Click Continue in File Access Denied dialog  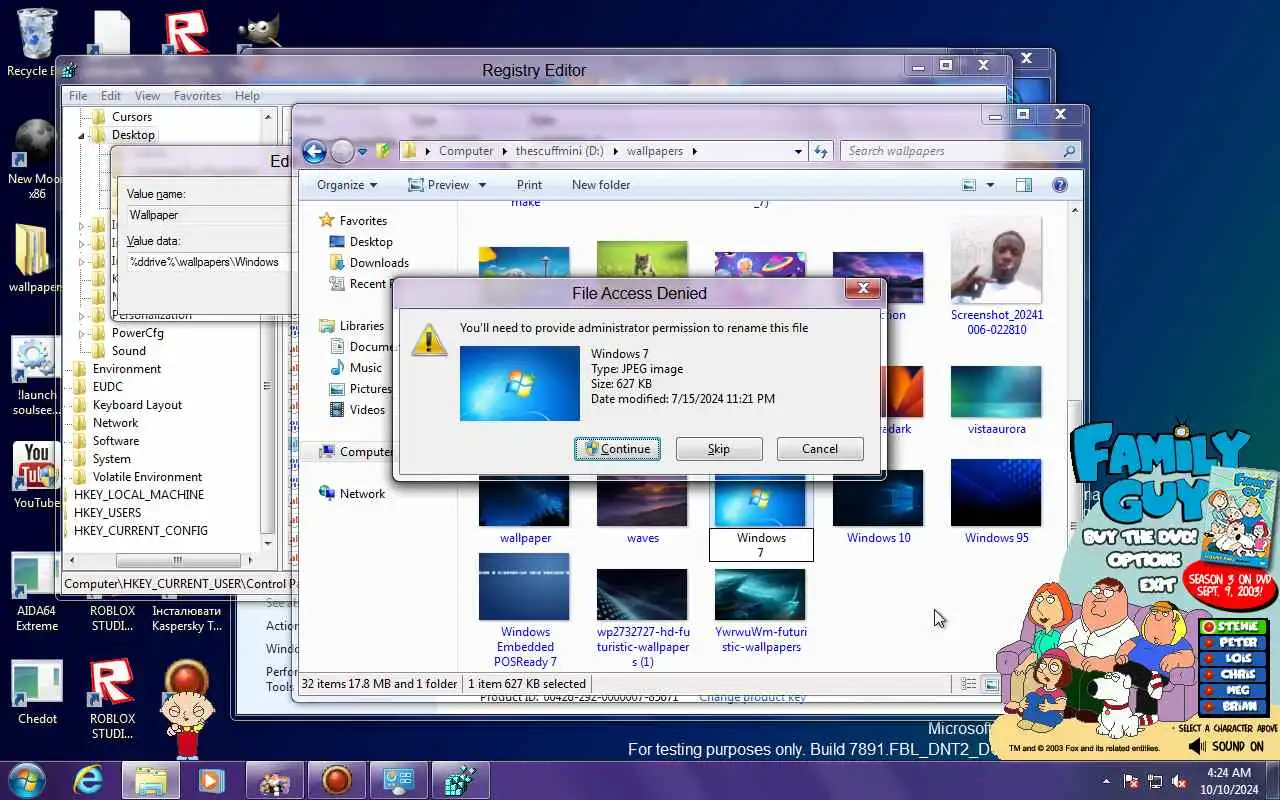coord(617,449)
